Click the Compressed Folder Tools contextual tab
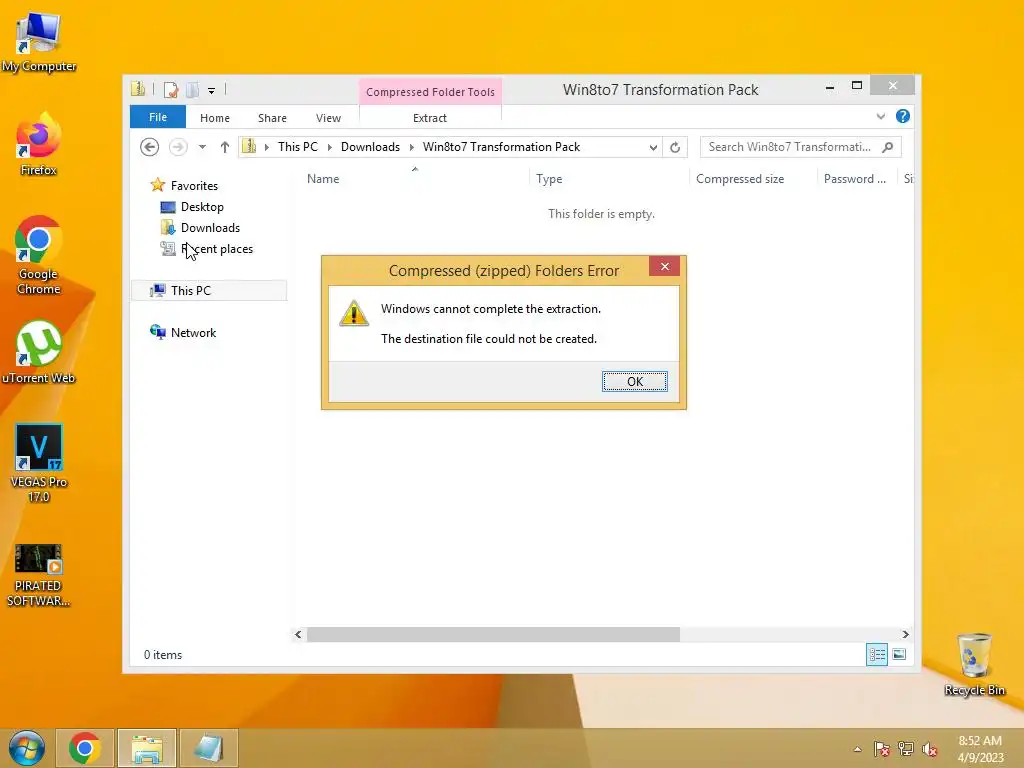 430,92
